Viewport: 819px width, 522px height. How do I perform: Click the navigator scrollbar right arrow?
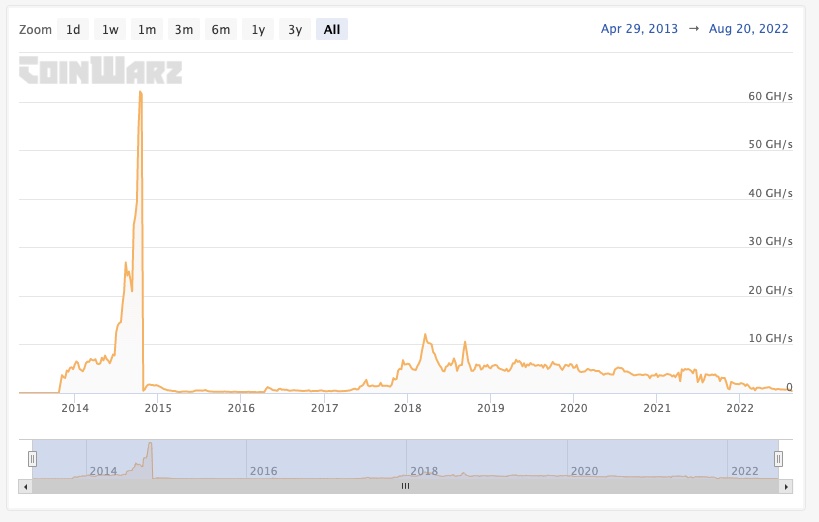(786, 486)
